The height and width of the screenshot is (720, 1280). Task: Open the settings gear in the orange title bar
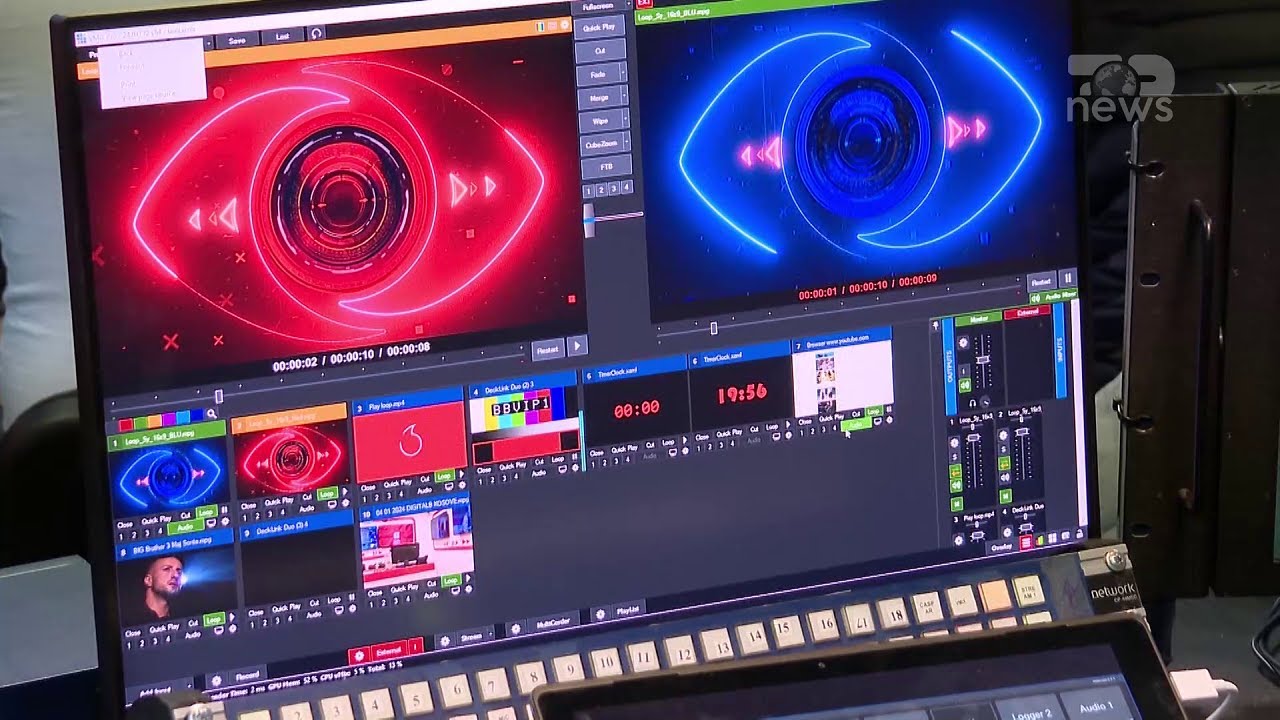(x=565, y=24)
